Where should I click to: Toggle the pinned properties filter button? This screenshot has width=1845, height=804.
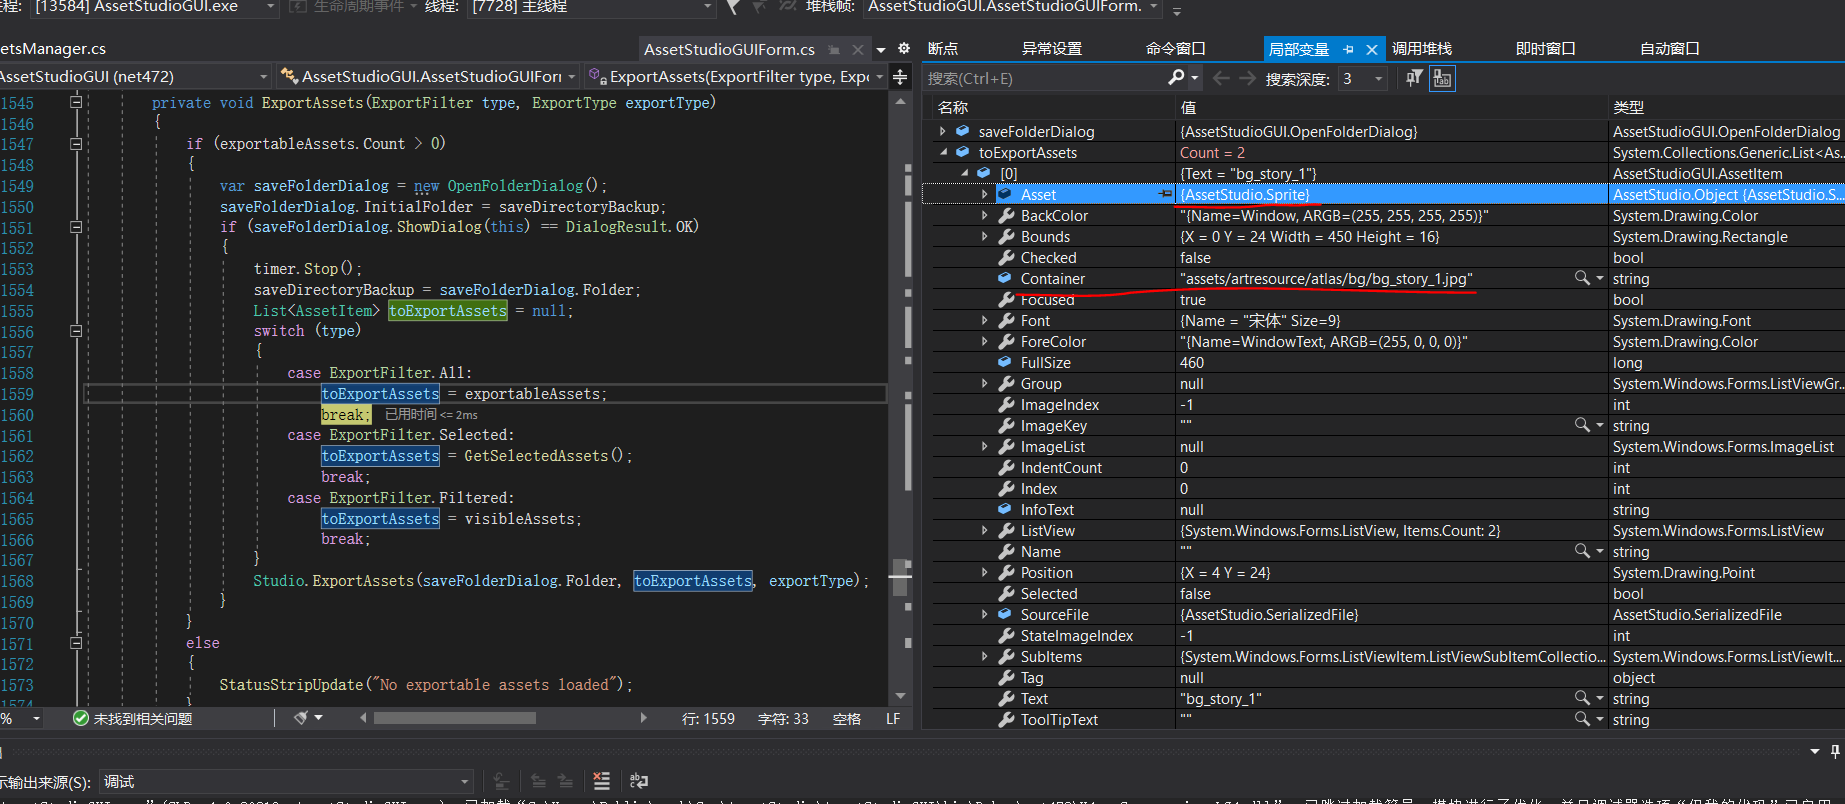coord(1414,78)
